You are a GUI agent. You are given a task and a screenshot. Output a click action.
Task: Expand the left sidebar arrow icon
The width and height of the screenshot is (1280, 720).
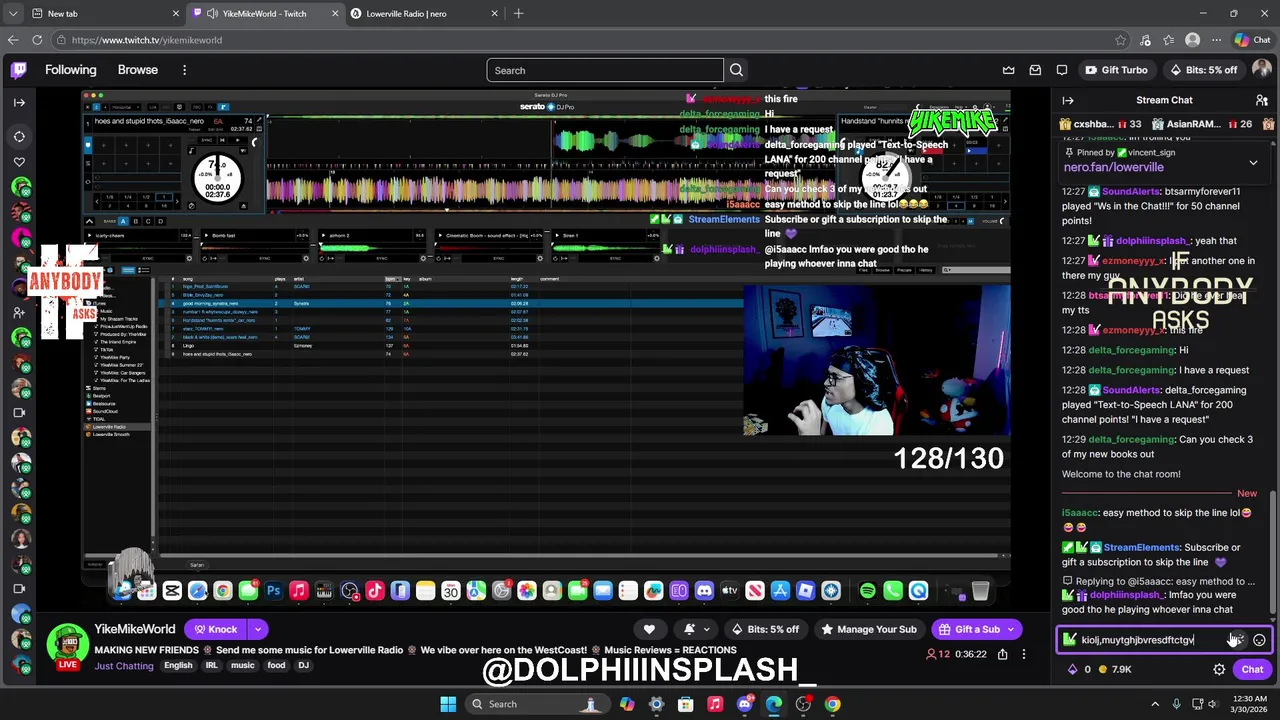tap(19, 102)
